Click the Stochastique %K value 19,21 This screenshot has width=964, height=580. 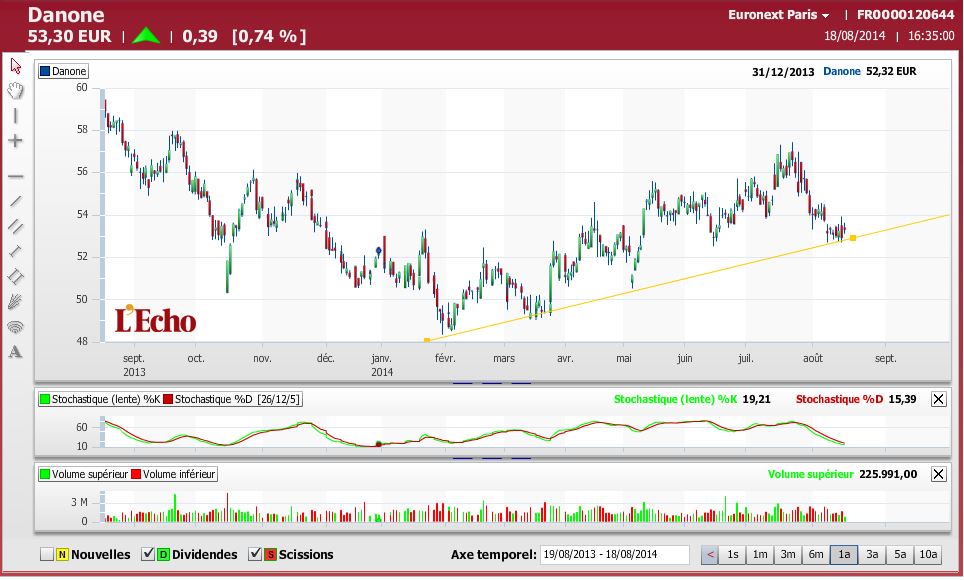[x=756, y=399]
